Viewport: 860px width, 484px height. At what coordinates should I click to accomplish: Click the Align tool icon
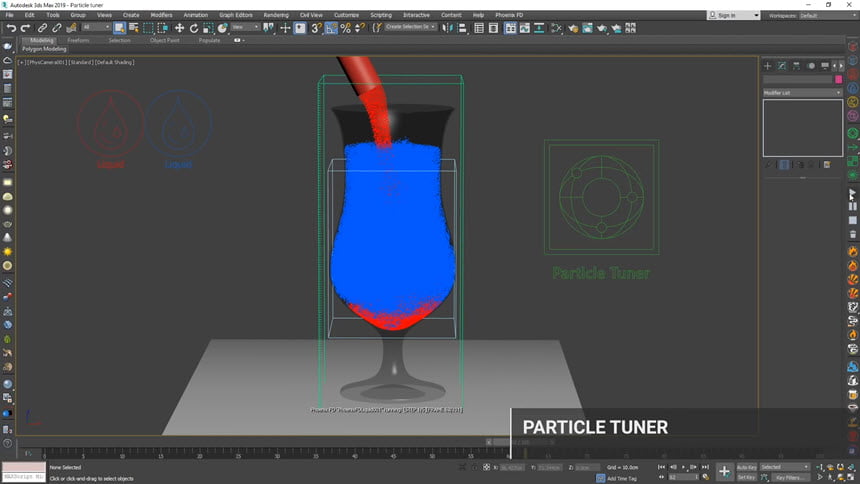point(462,28)
